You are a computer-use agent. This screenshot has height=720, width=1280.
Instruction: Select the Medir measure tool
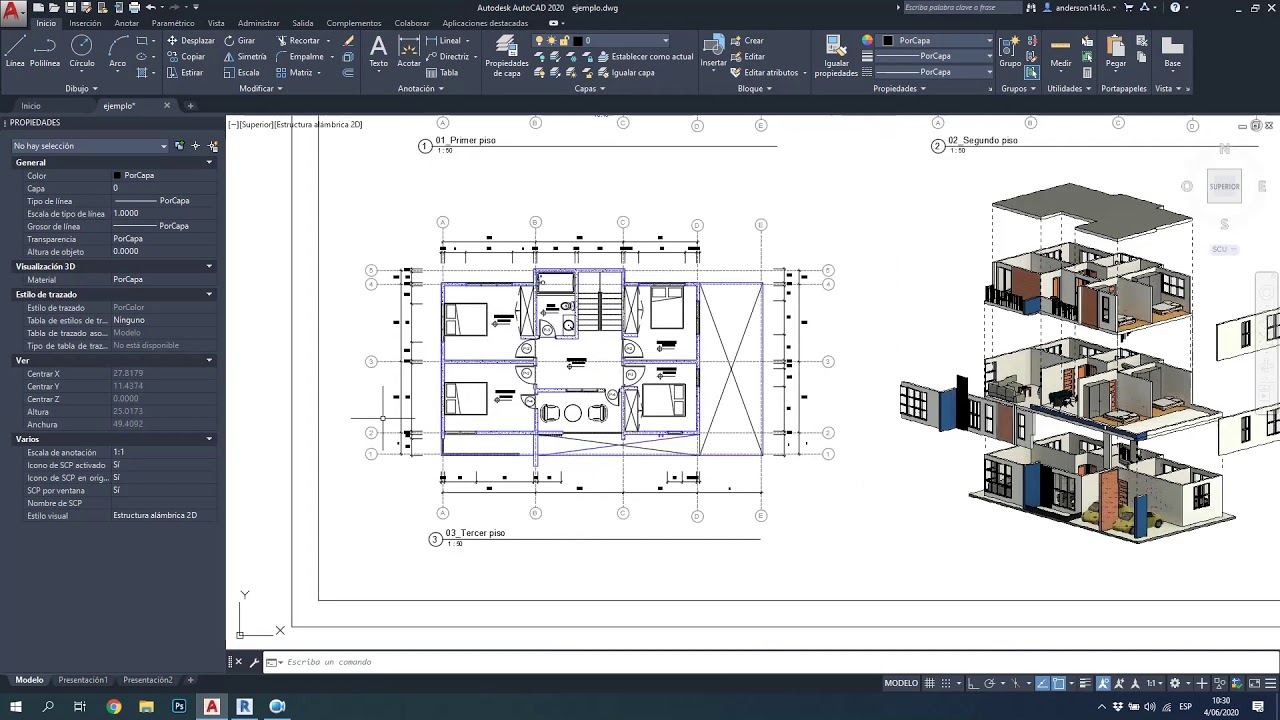(x=1061, y=51)
